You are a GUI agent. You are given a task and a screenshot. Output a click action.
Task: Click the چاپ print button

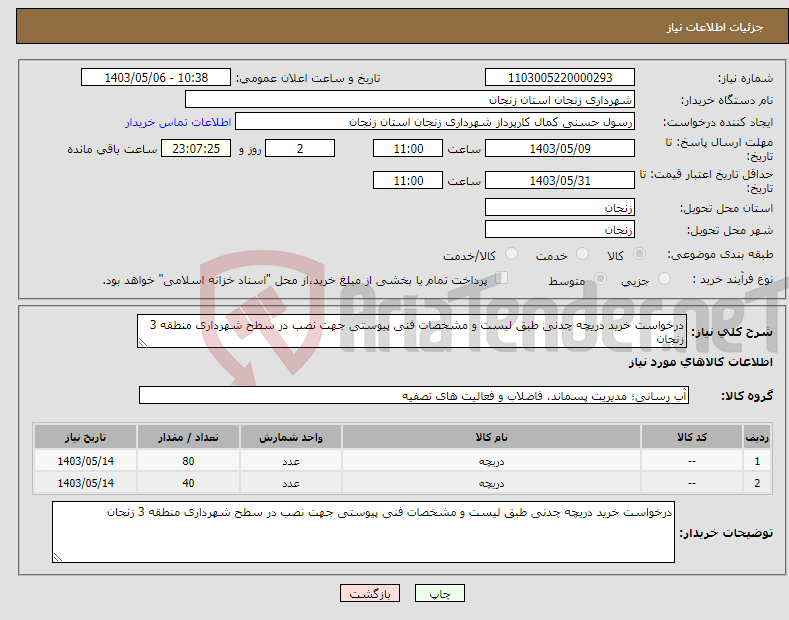(x=440, y=593)
